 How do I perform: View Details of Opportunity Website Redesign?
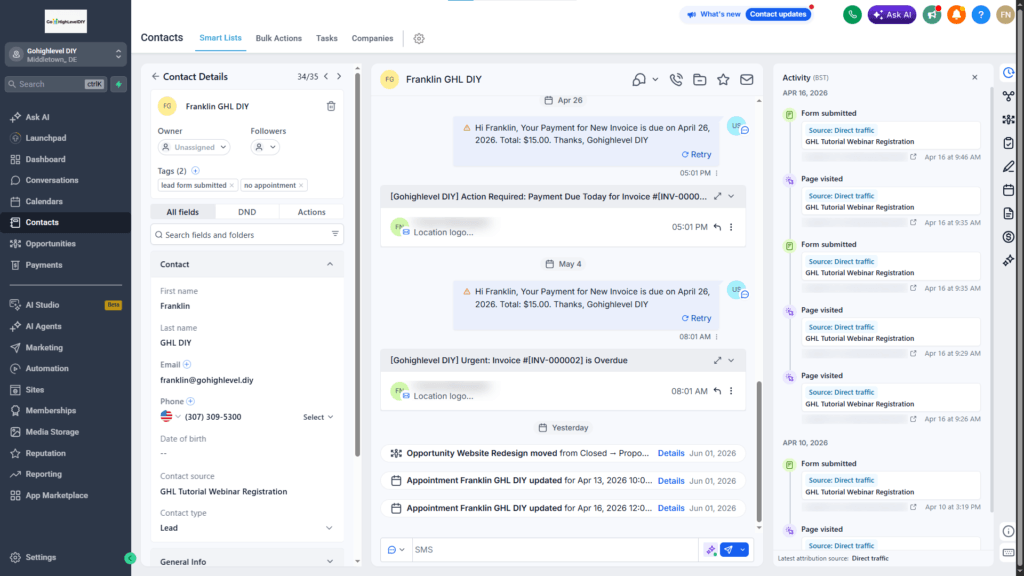tap(671, 453)
